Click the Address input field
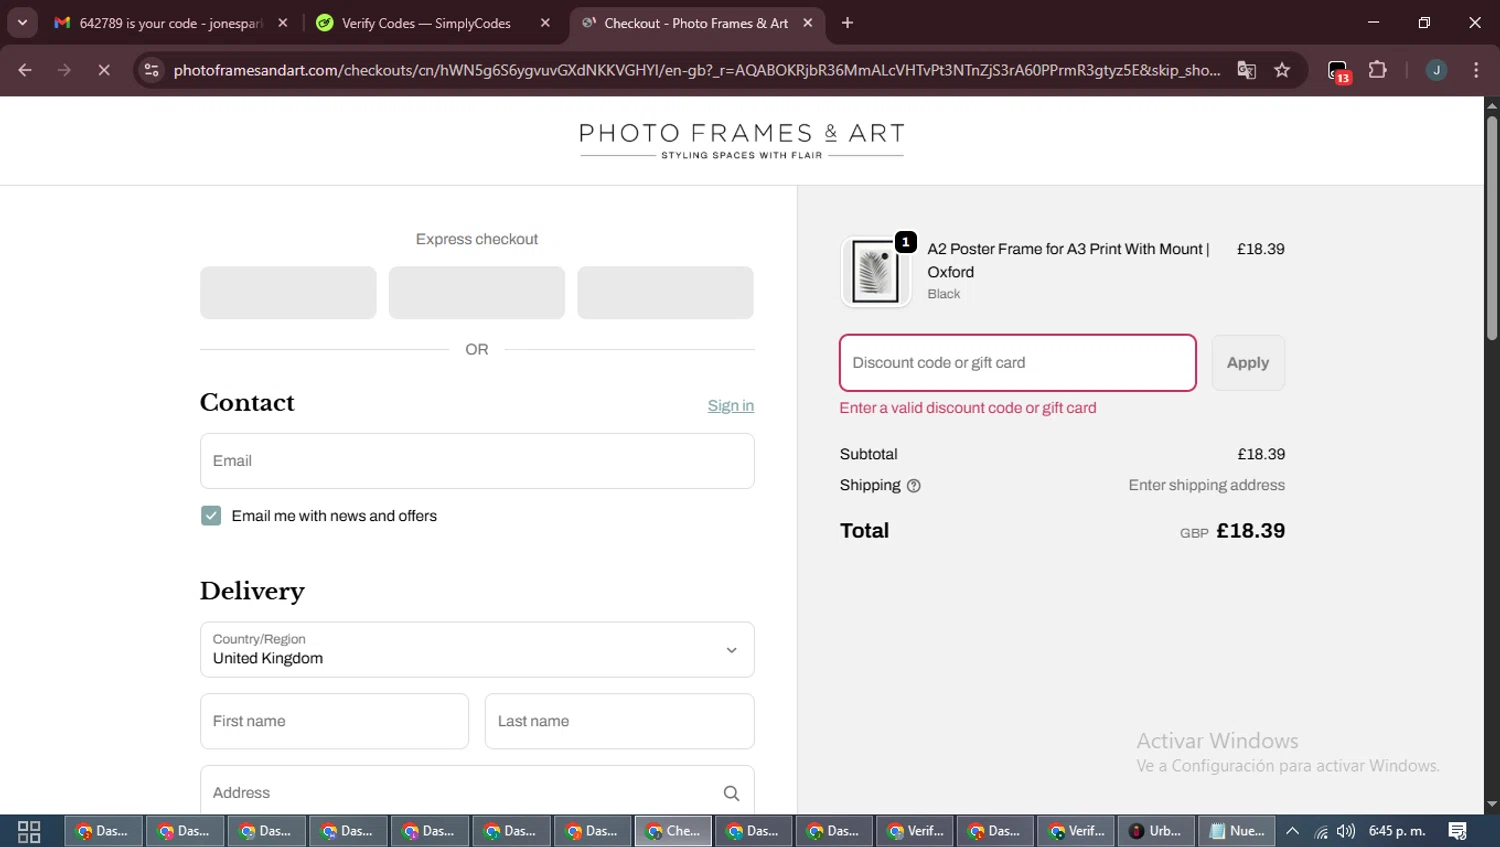This screenshot has height=847, width=1500. click(x=477, y=791)
